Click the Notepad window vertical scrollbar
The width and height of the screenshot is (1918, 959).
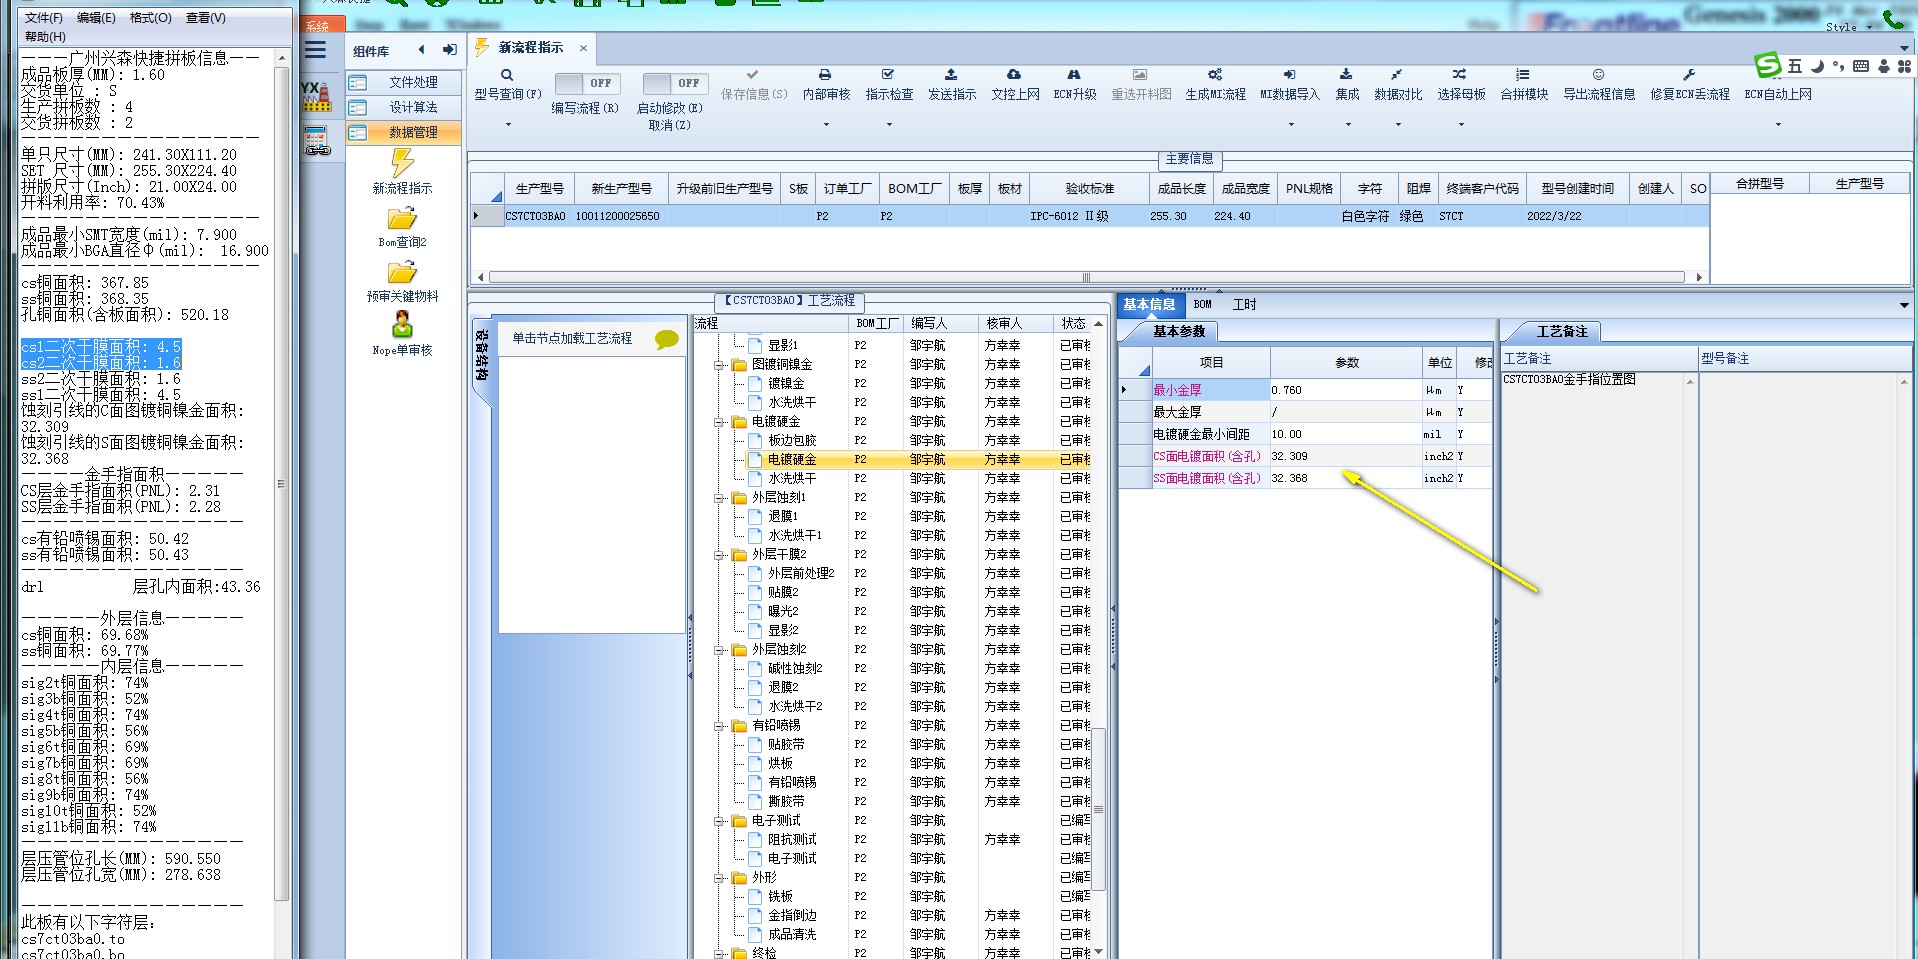click(x=281, y=484)
